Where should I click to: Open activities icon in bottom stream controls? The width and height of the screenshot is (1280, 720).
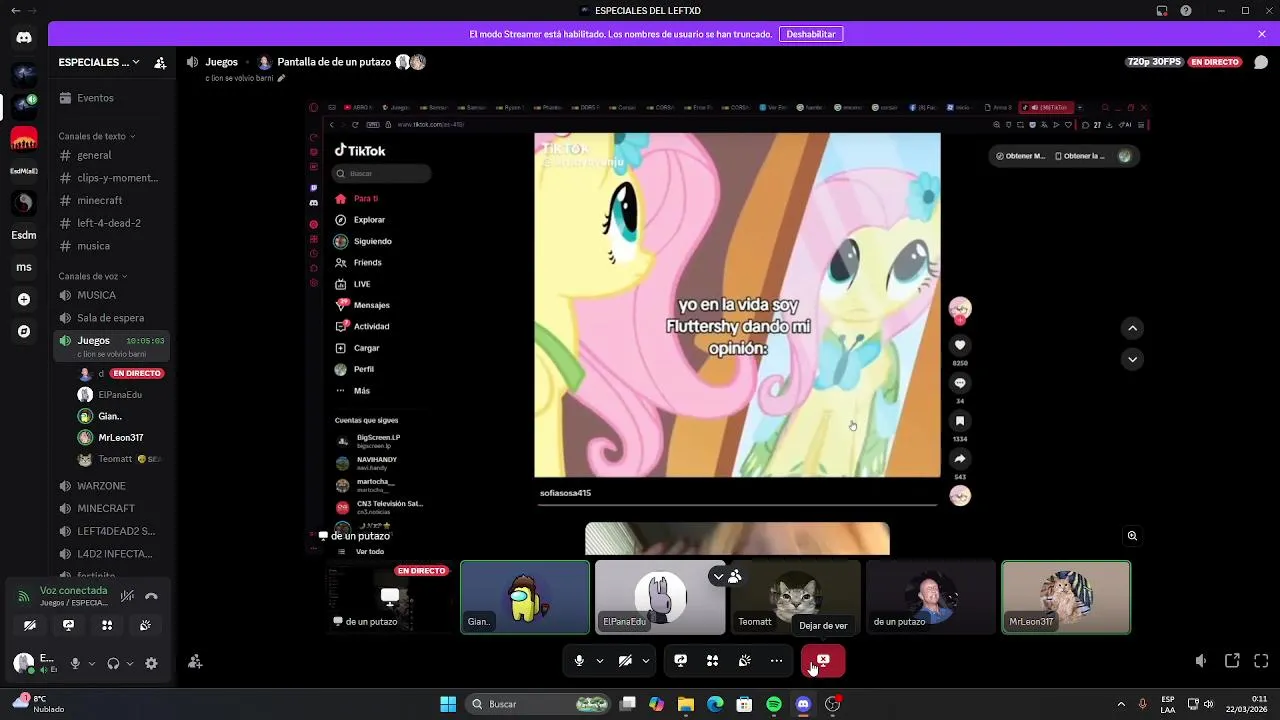pyautogui.click(x=712, y=661)
